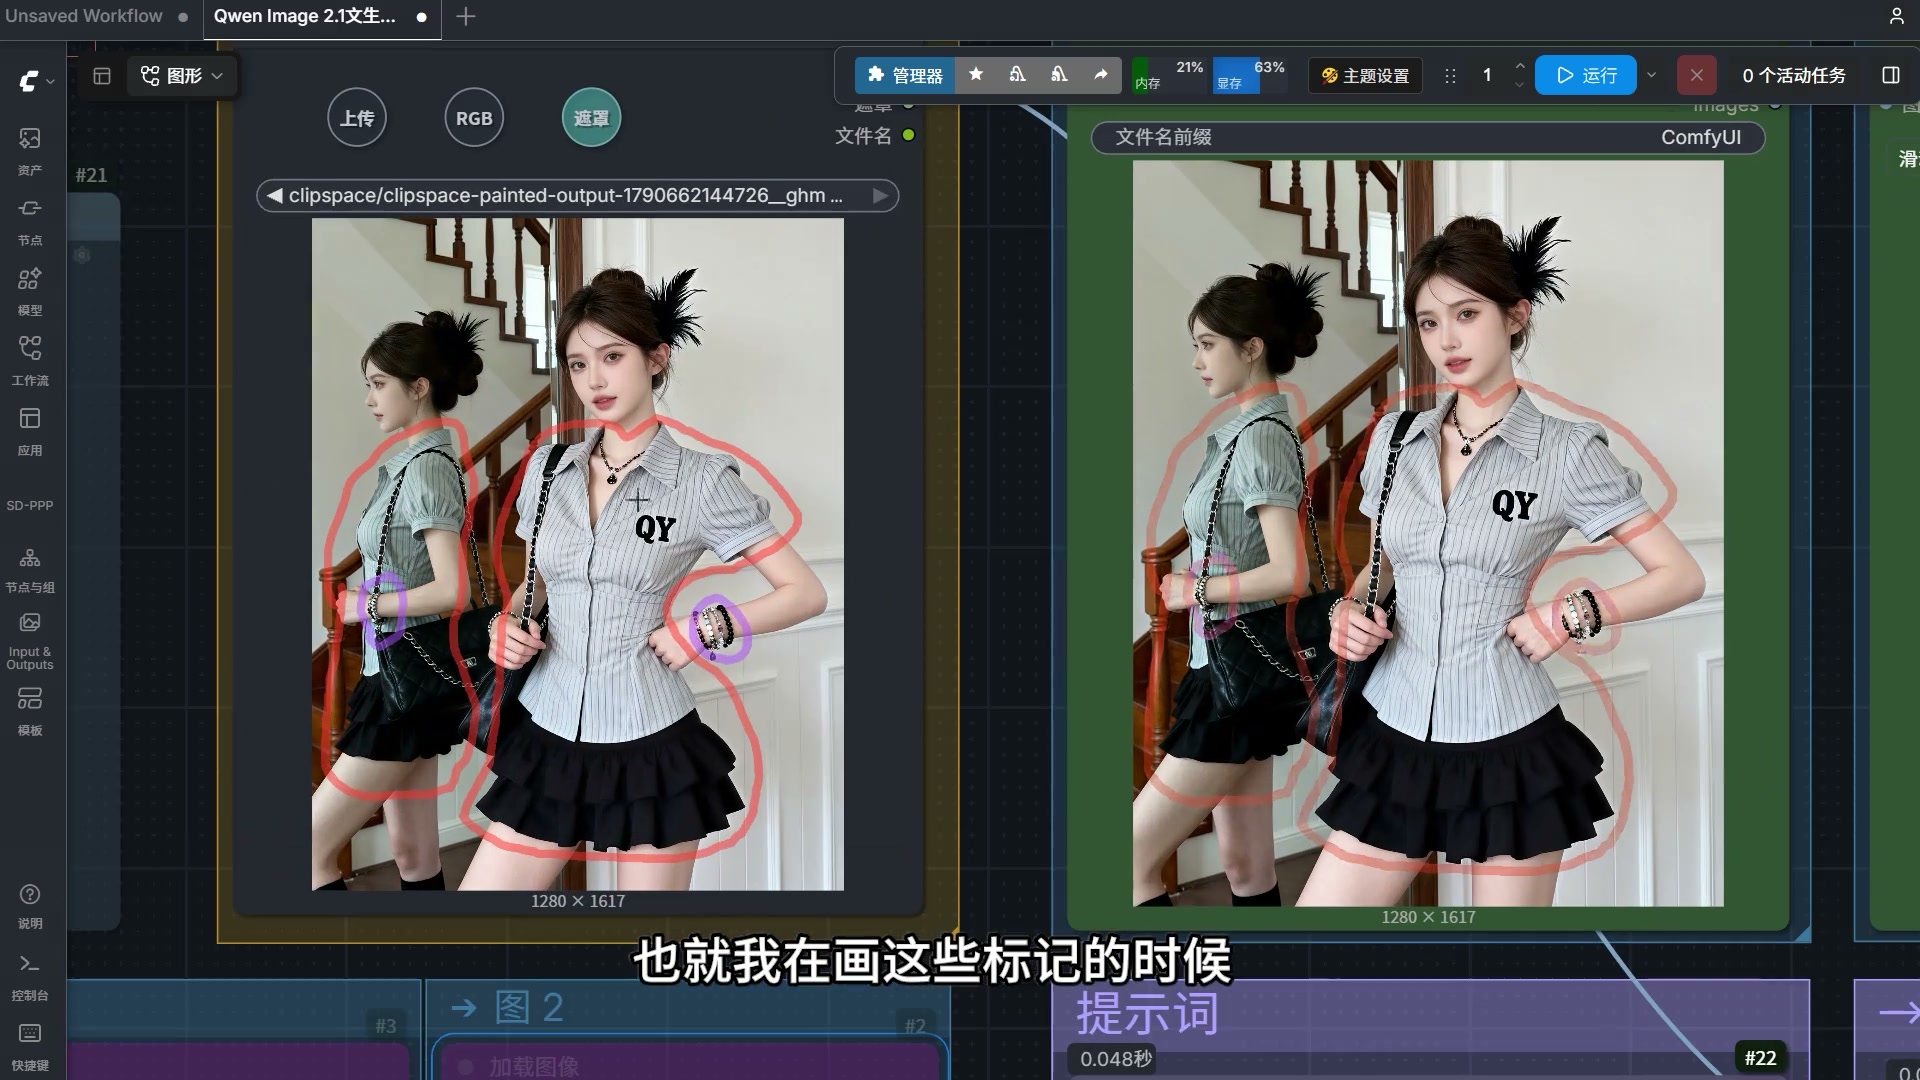
Task: Click the share arrow icon in manager bar
Action: pyautogui.click(x=1101, y=75)
